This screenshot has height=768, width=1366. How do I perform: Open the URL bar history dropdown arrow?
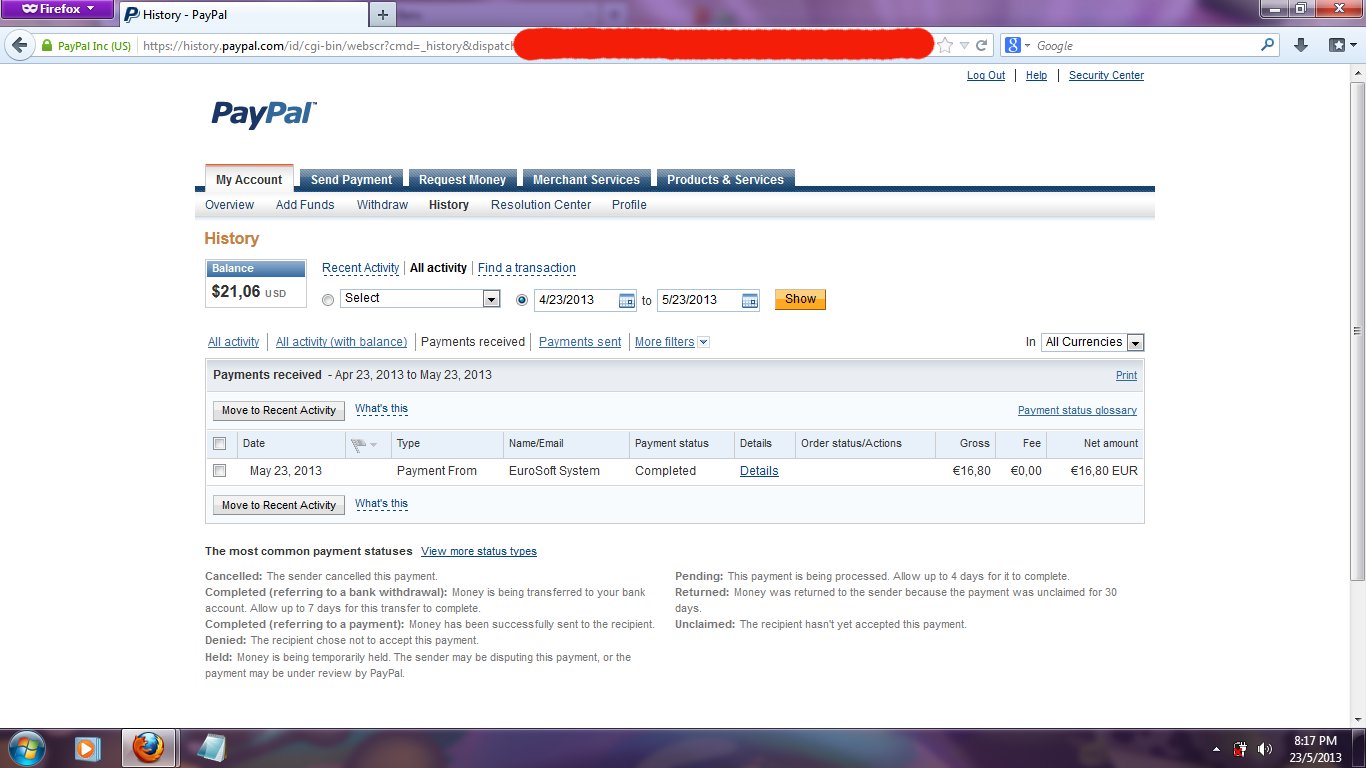[964, 46]
